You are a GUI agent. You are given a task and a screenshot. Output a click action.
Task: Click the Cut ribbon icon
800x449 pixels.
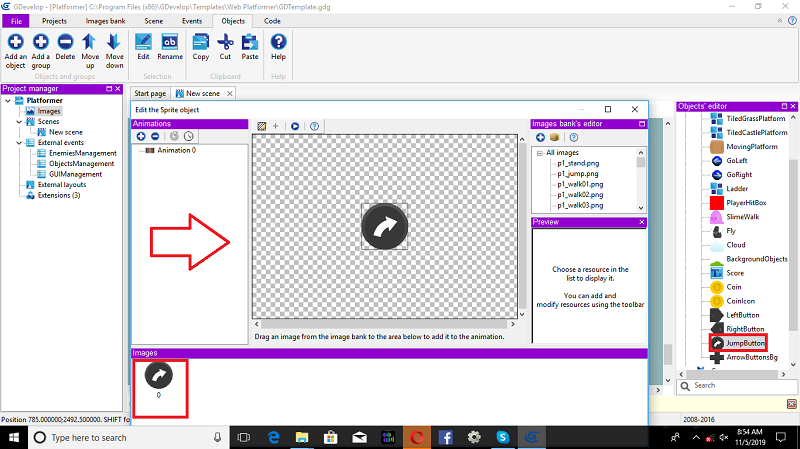[x=225, y=42]
